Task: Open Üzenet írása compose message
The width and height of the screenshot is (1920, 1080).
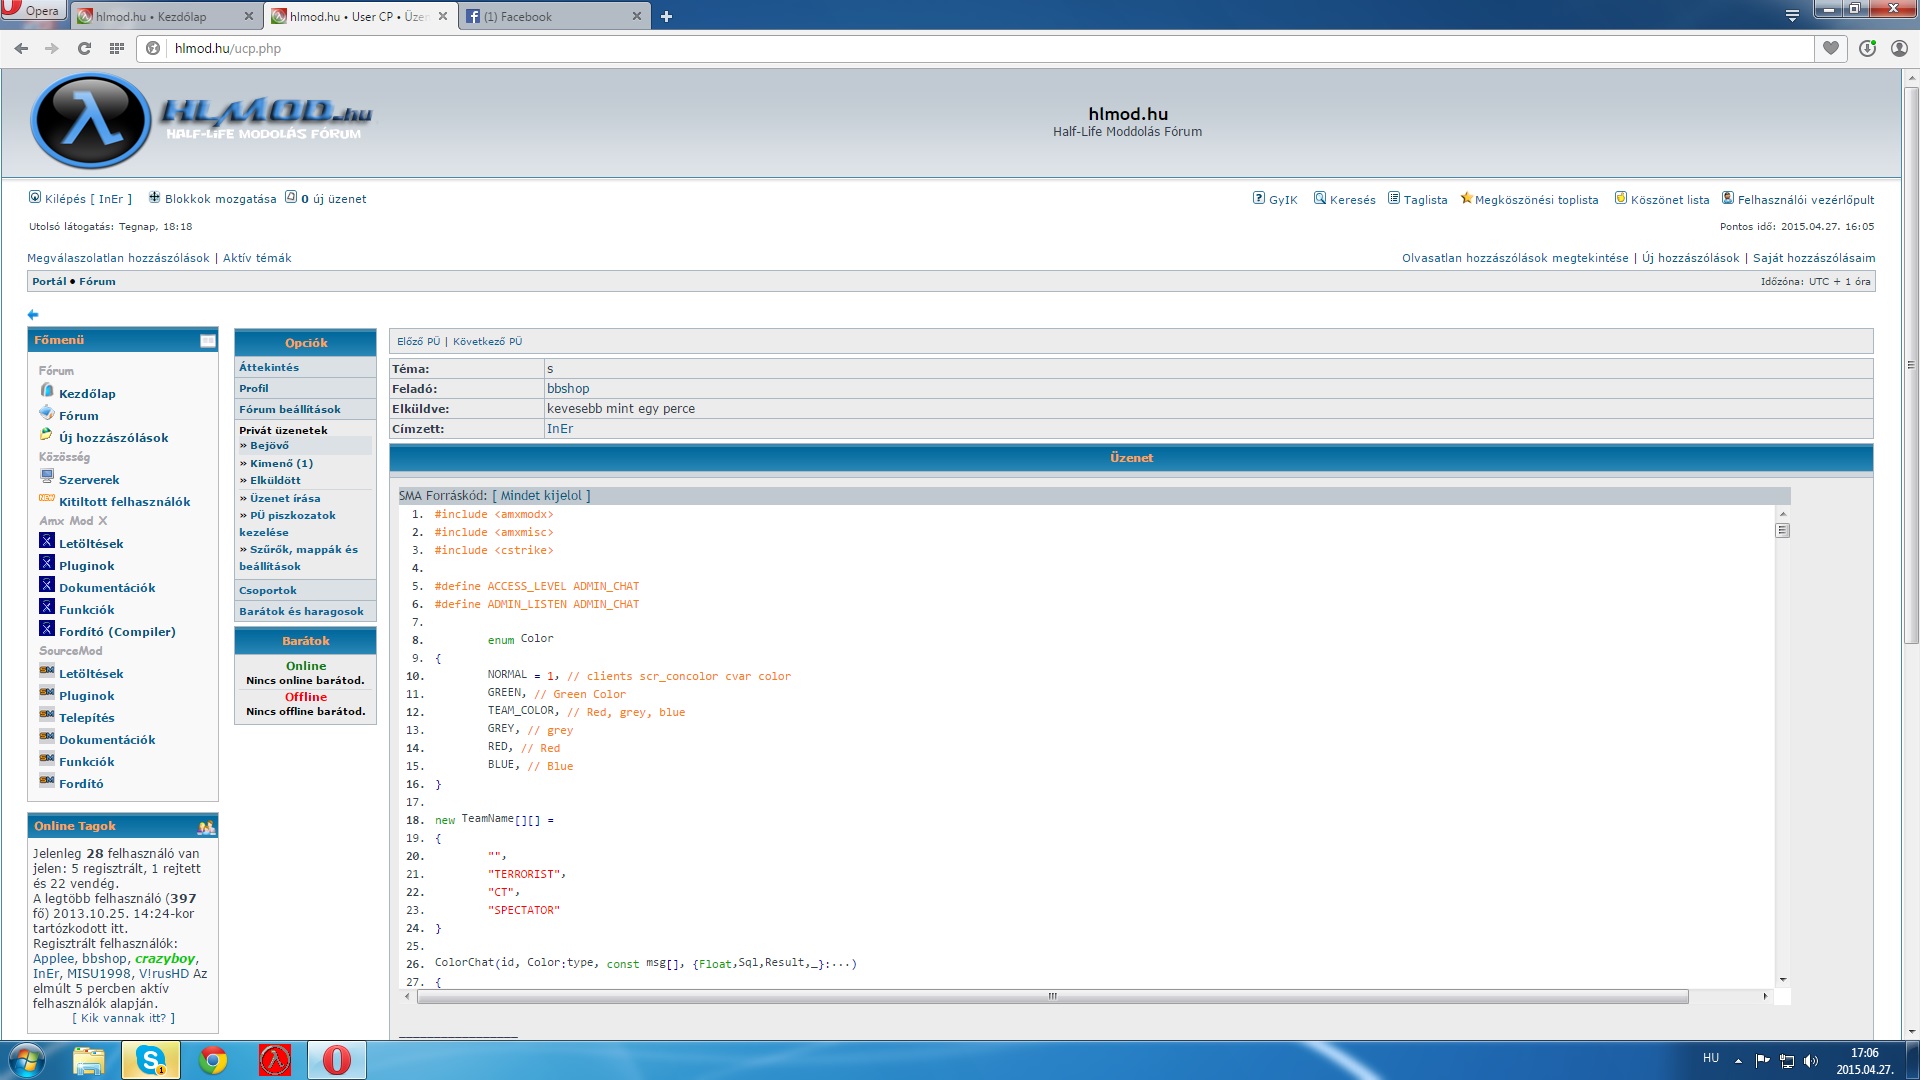Action: point(285,498)
